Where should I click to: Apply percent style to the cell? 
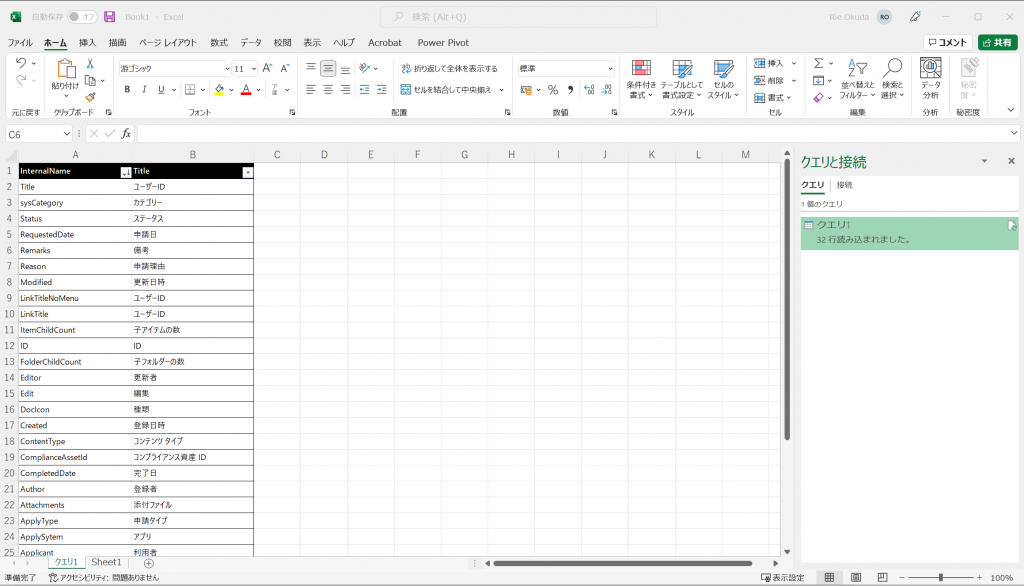(x=552, y=89)
